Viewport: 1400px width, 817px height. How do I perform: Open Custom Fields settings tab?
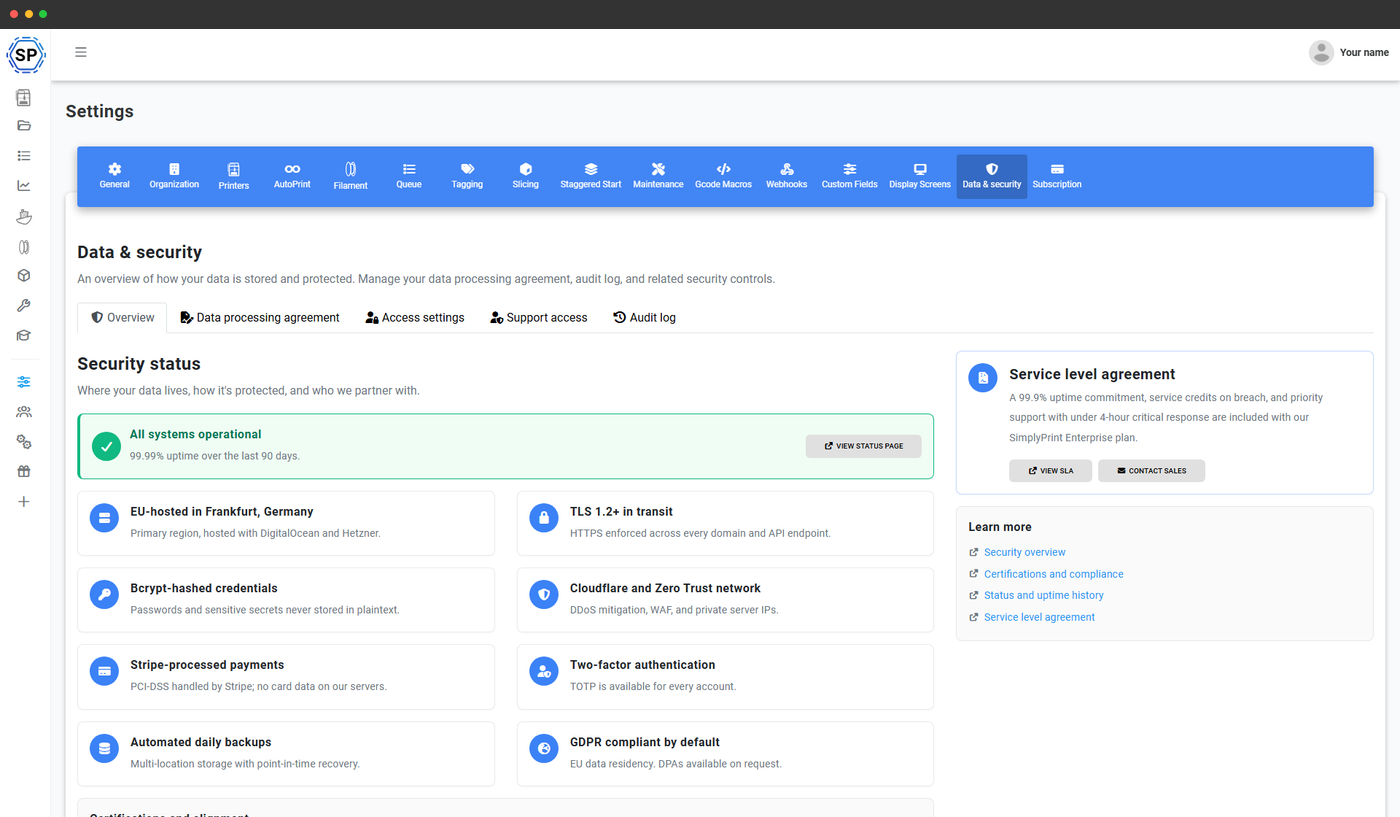coord(849,176)
